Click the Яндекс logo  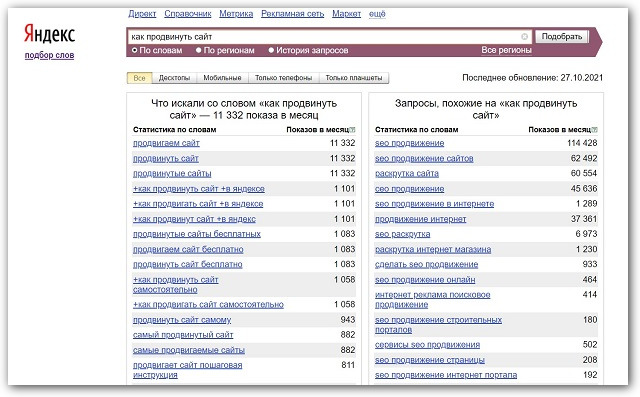click(49, 33)
